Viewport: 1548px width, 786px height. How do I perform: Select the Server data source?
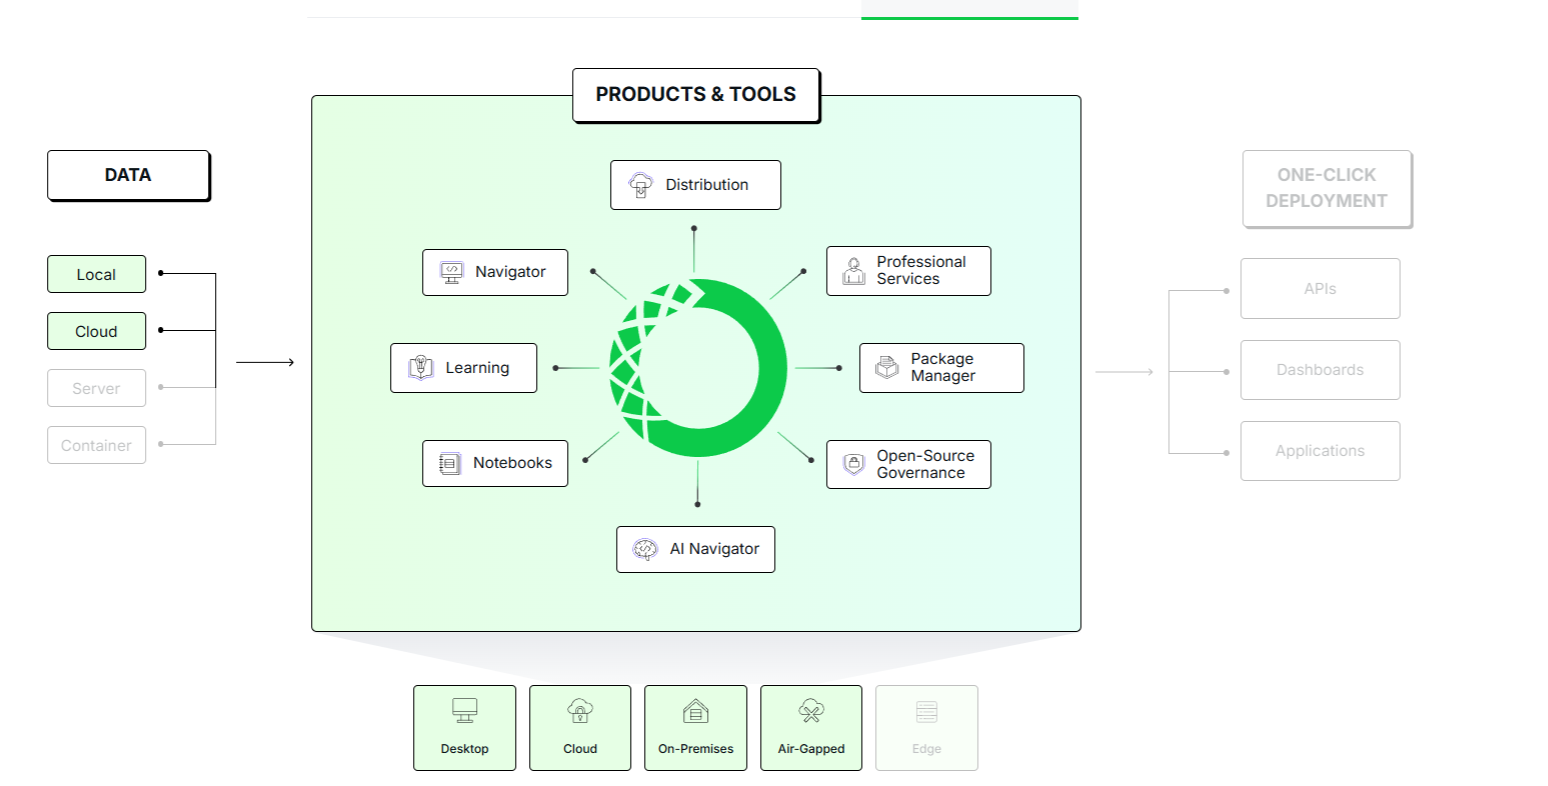tap(96, 388)
